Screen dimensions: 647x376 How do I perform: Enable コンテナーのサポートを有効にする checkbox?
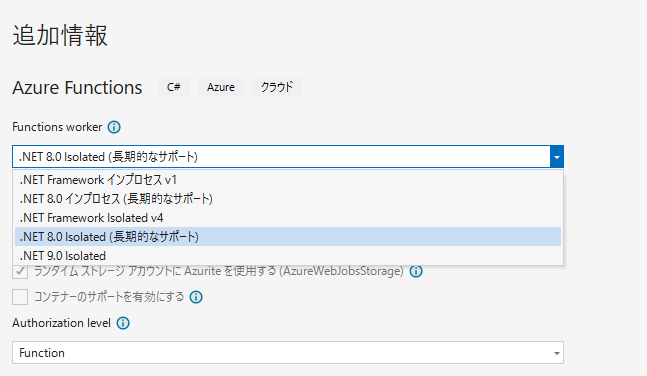click(20, 297)
